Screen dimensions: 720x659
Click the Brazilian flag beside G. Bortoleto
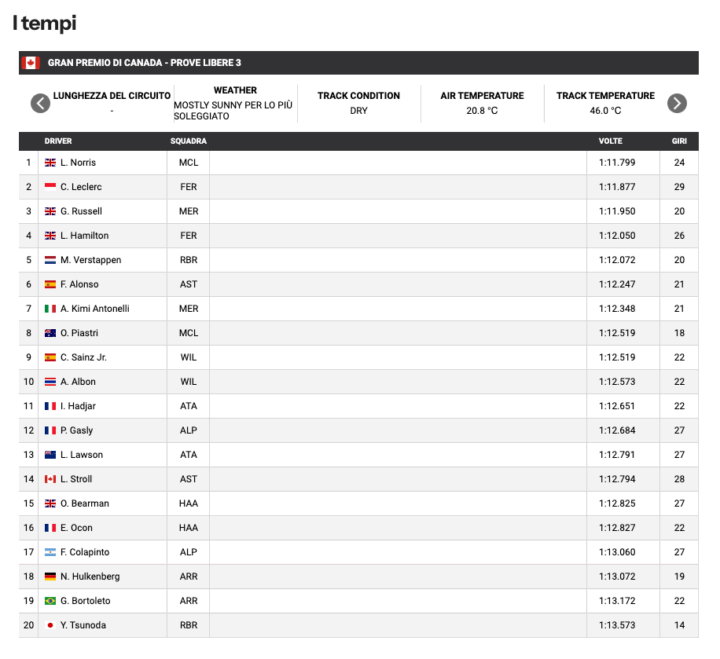tap(50, 601)
